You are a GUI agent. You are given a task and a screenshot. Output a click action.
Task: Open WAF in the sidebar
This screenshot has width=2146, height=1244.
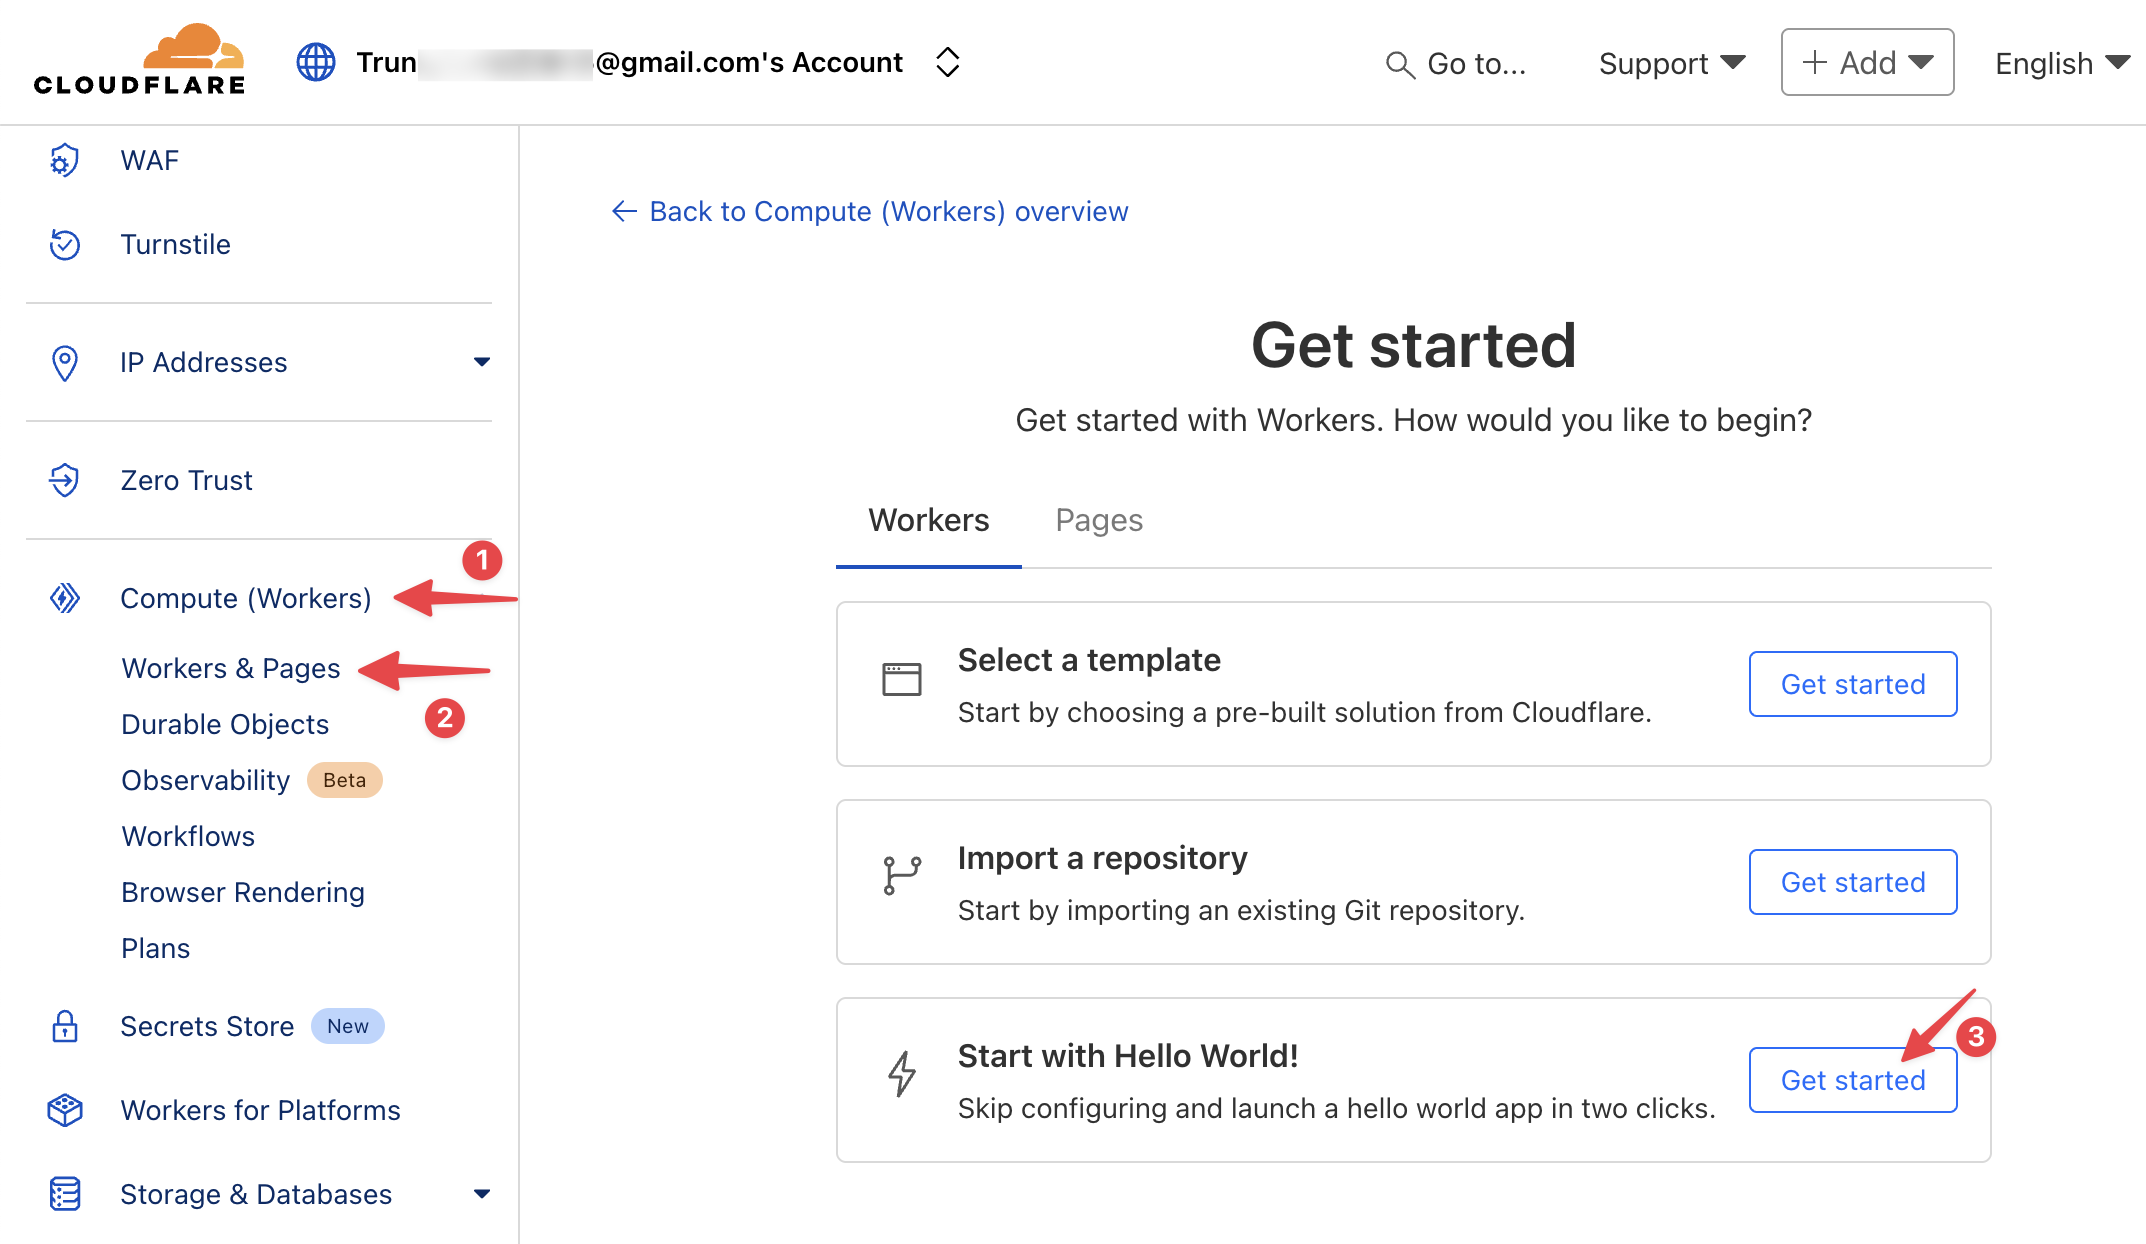pyautogui.click(x=150, y=160)
